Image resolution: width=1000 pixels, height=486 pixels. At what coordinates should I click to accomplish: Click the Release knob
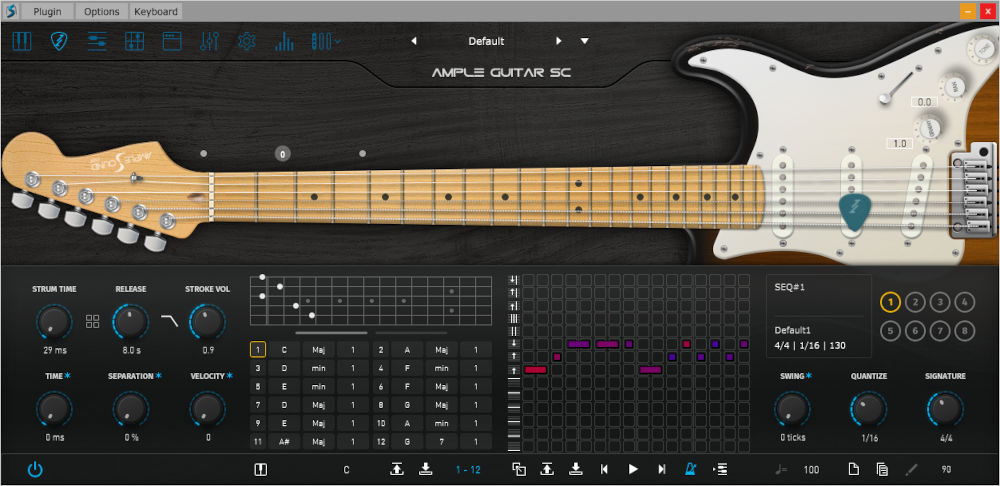click(131, 321)
